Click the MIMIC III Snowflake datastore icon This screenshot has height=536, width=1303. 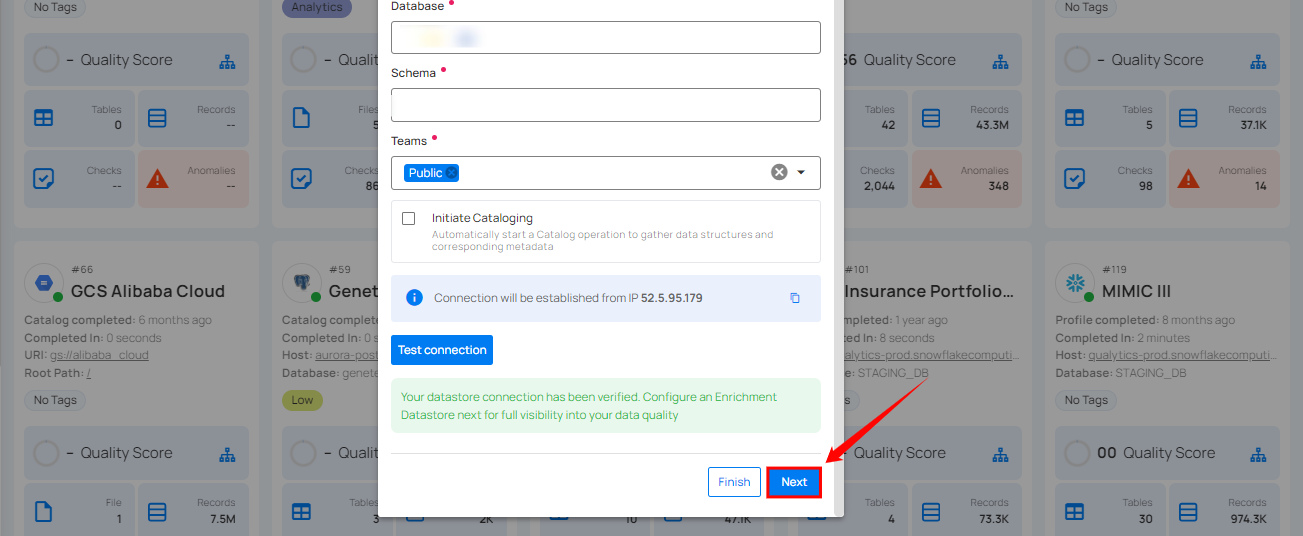pyautogui.click(x=1076, y=284)
